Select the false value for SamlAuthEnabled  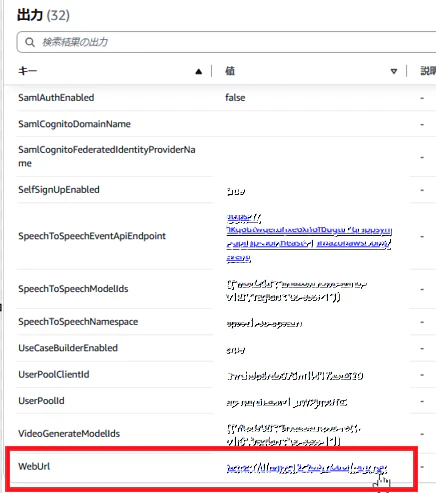point(235,98)
